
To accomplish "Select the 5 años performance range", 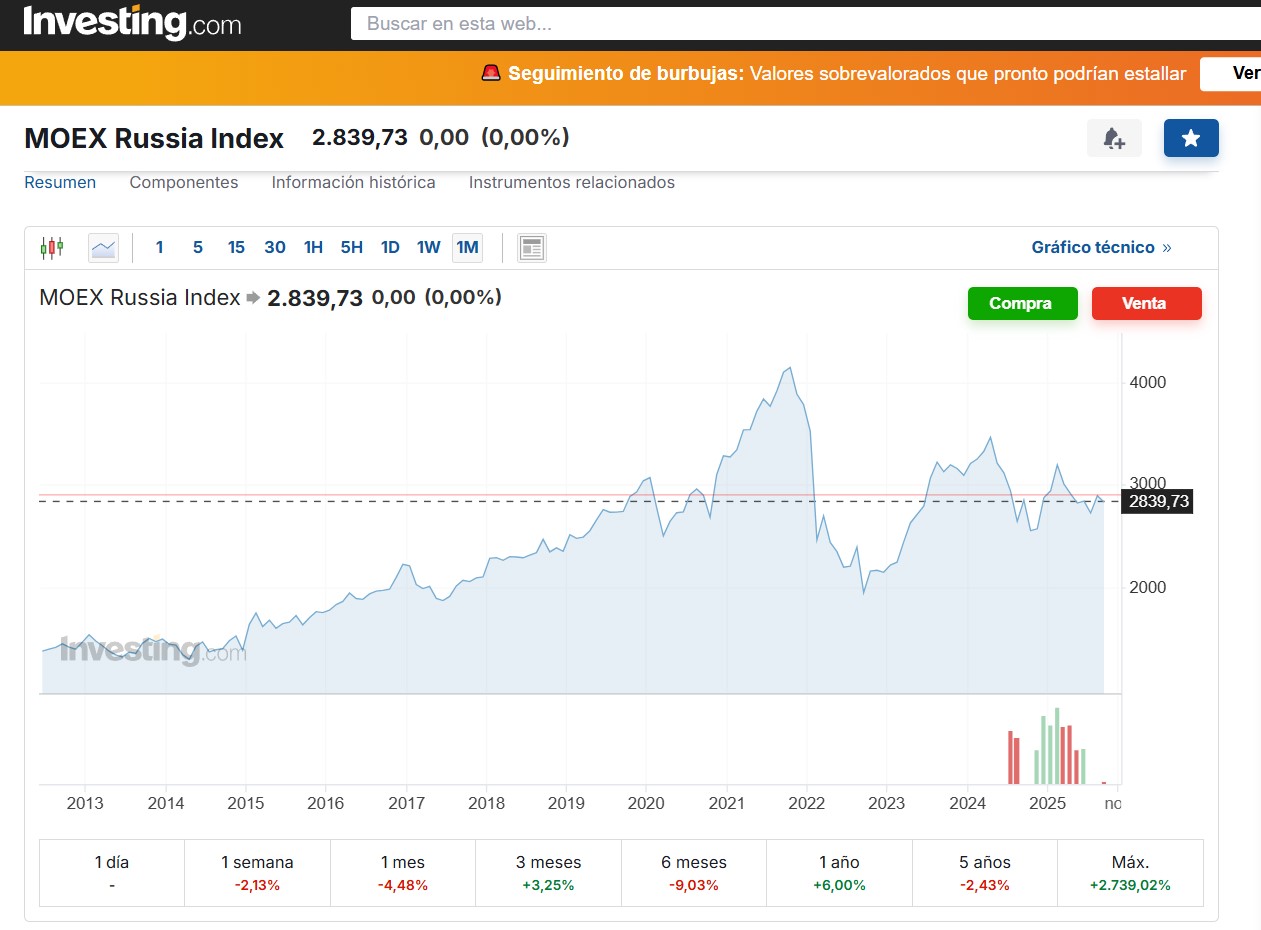I will tap(984, 872).
